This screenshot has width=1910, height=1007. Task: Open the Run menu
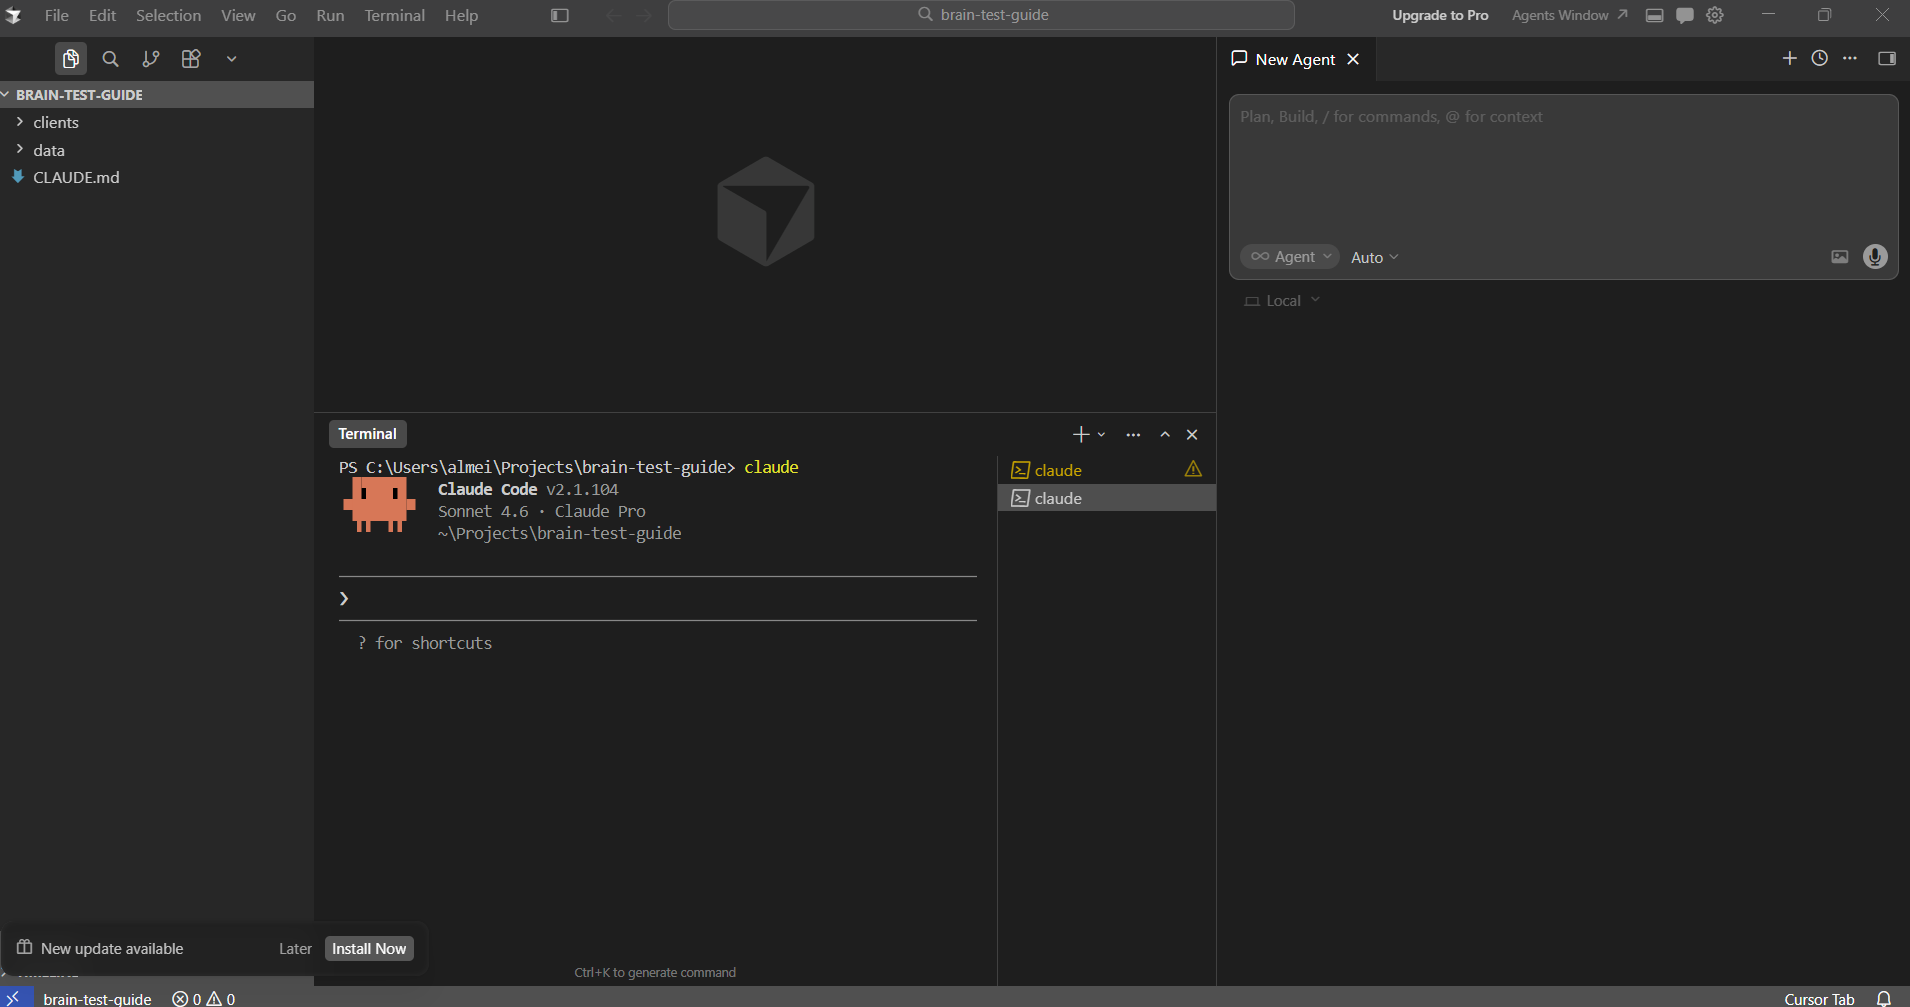330,15
